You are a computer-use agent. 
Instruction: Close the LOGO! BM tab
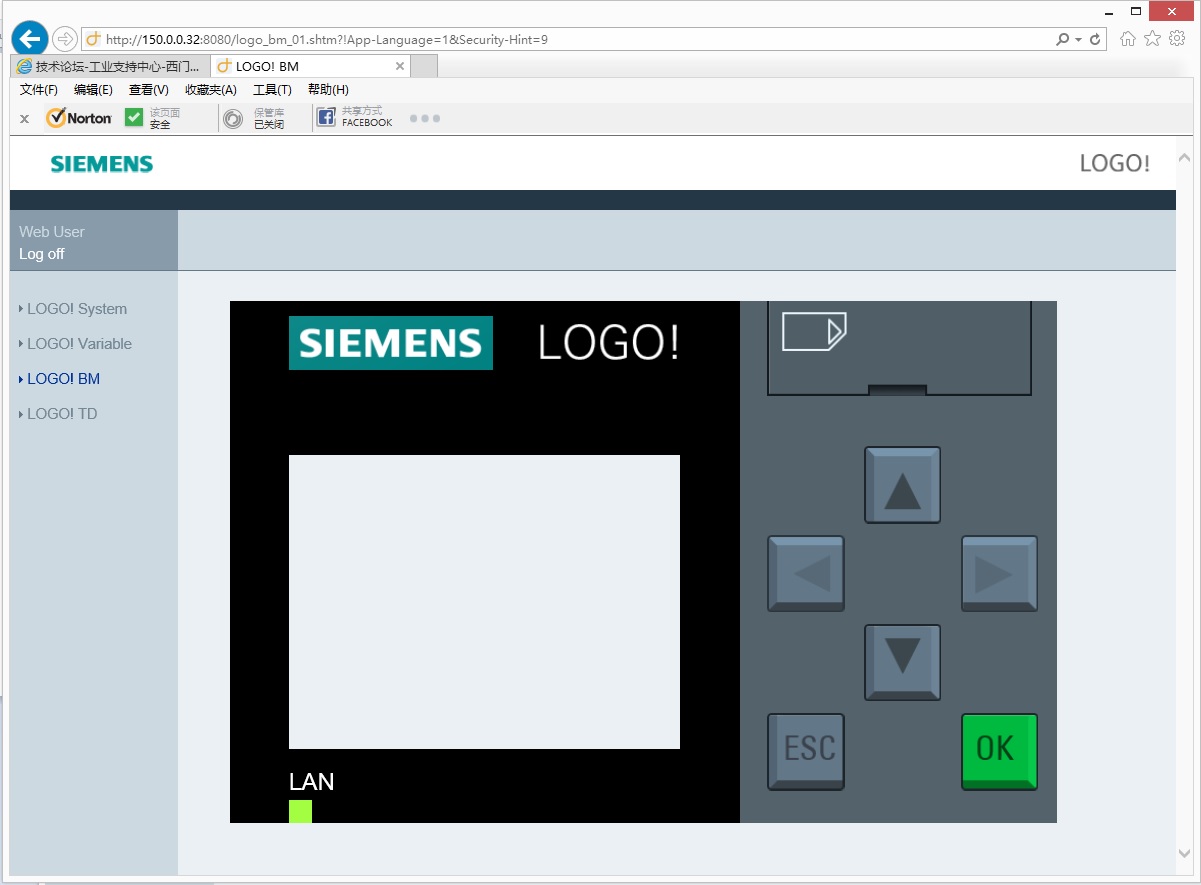point(400,66)
